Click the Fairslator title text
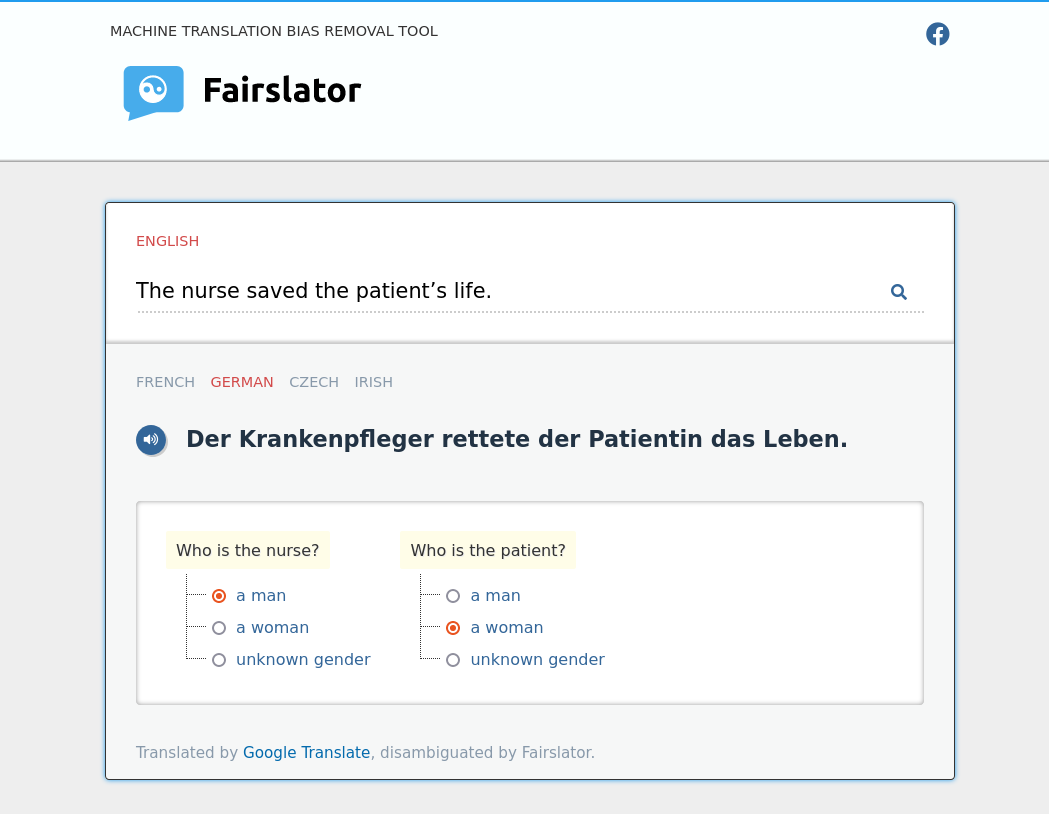This screenshot has width=1049, height=814. point(281,91)
